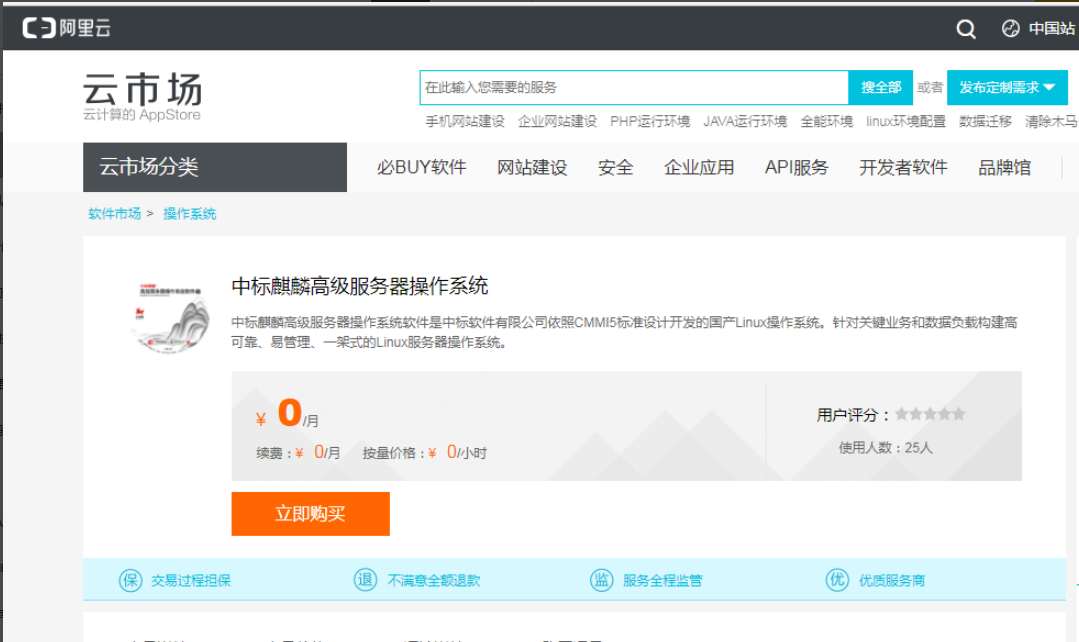
Task: Click the Aliyun logo in header
Action: click(x=66, y=28)
